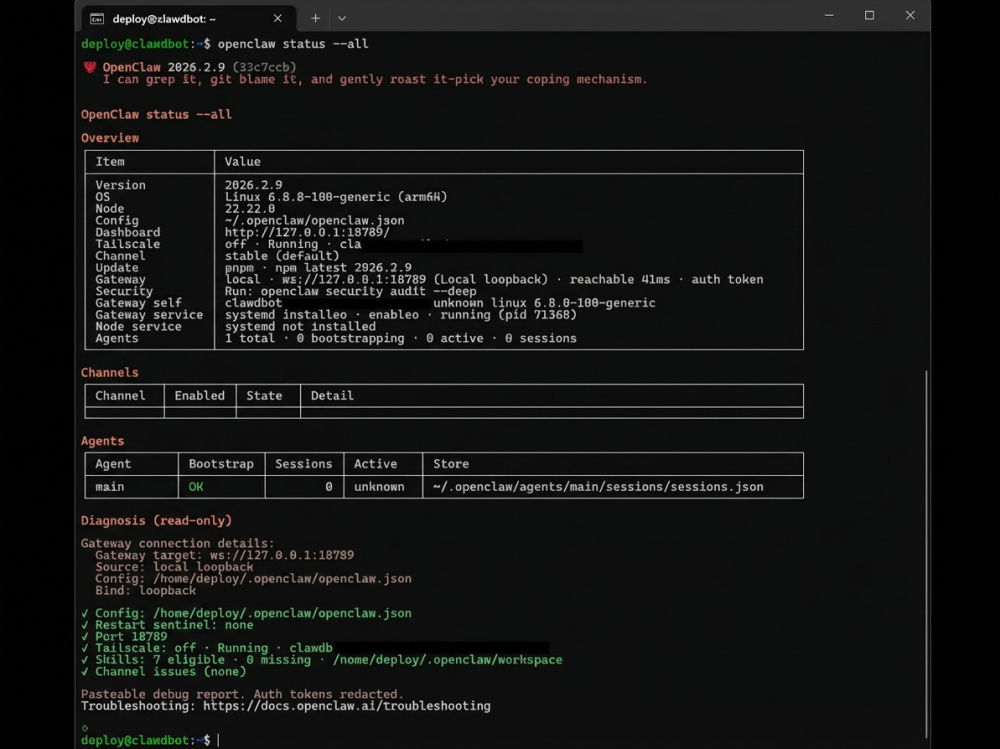
Task: Maximize the terminal window
Action: coord(869,15)
